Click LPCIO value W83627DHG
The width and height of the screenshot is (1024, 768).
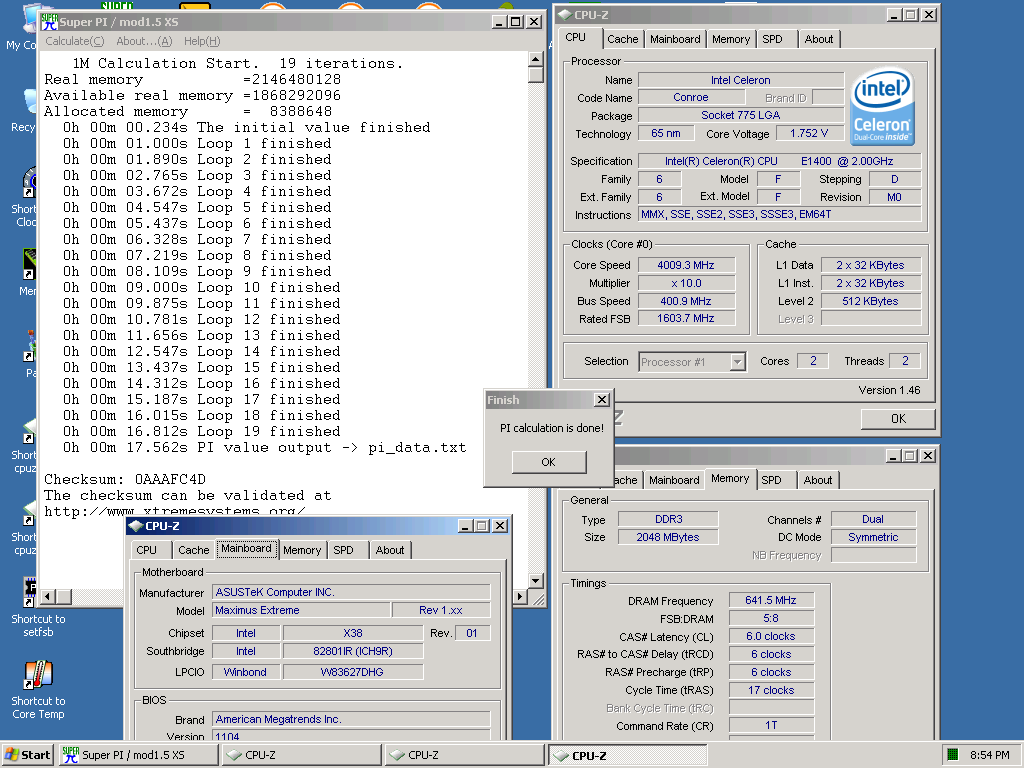[x=353, y=672]
